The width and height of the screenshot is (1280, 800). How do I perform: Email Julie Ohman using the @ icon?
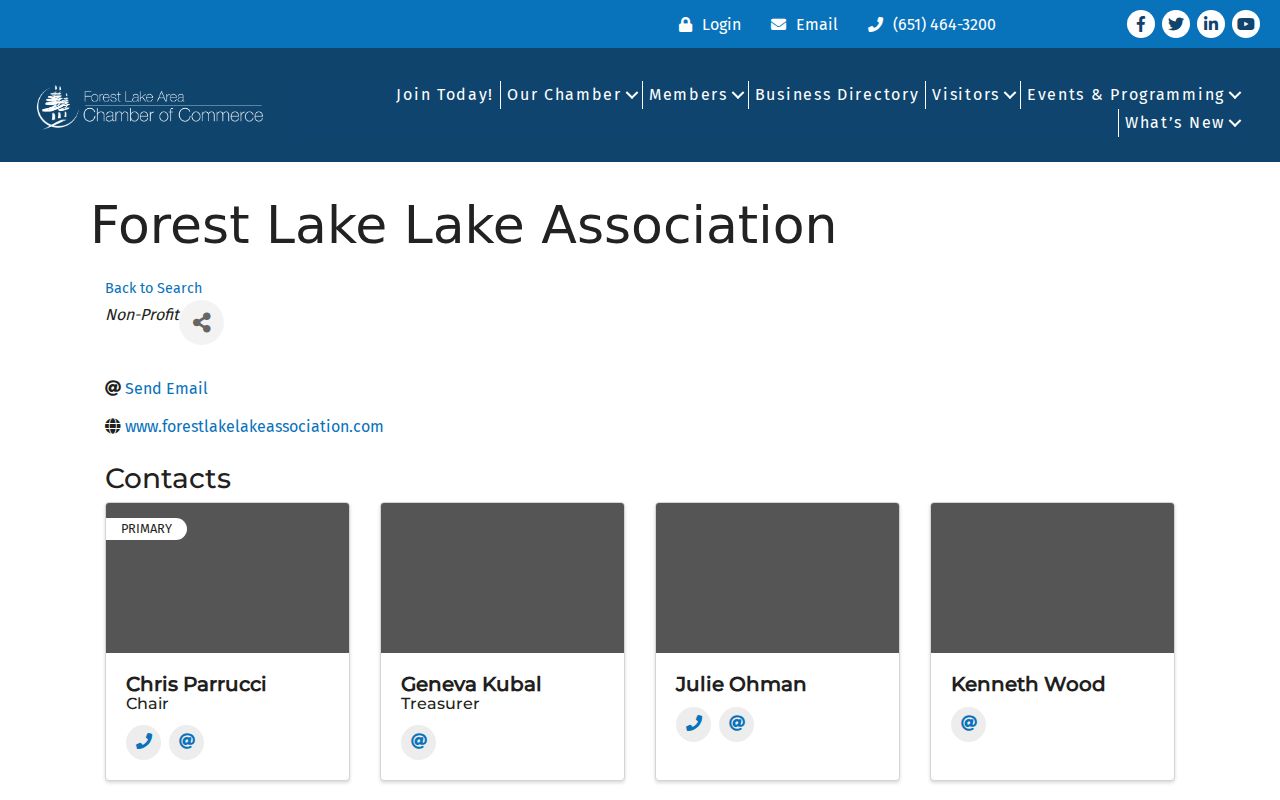coord(736,724)
